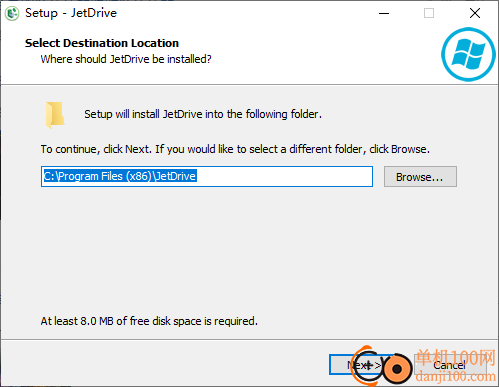Click the orange danji100 watermark logo

click(x=382, y=367)
